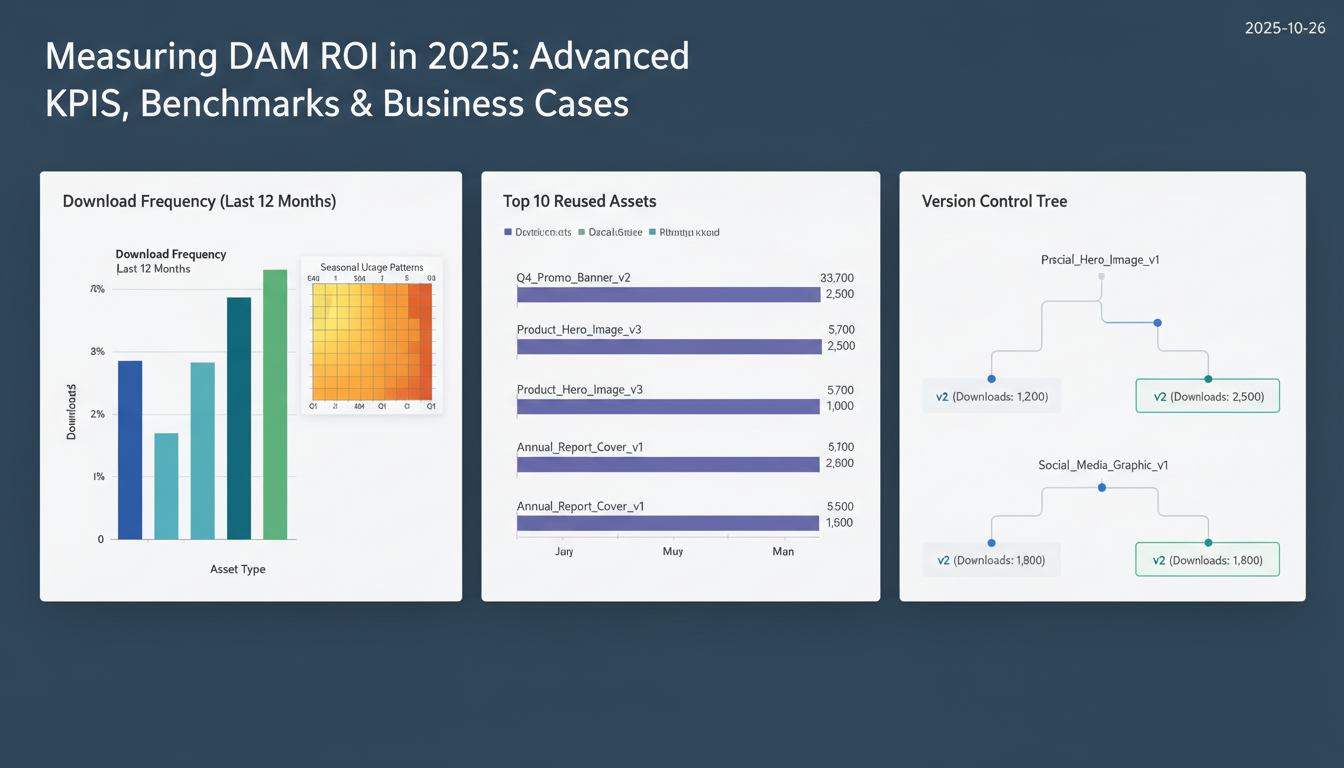Open v2 (Downloads: 2,500) version card
Screen dimensions: 1344x768
tap(1207, 395)
